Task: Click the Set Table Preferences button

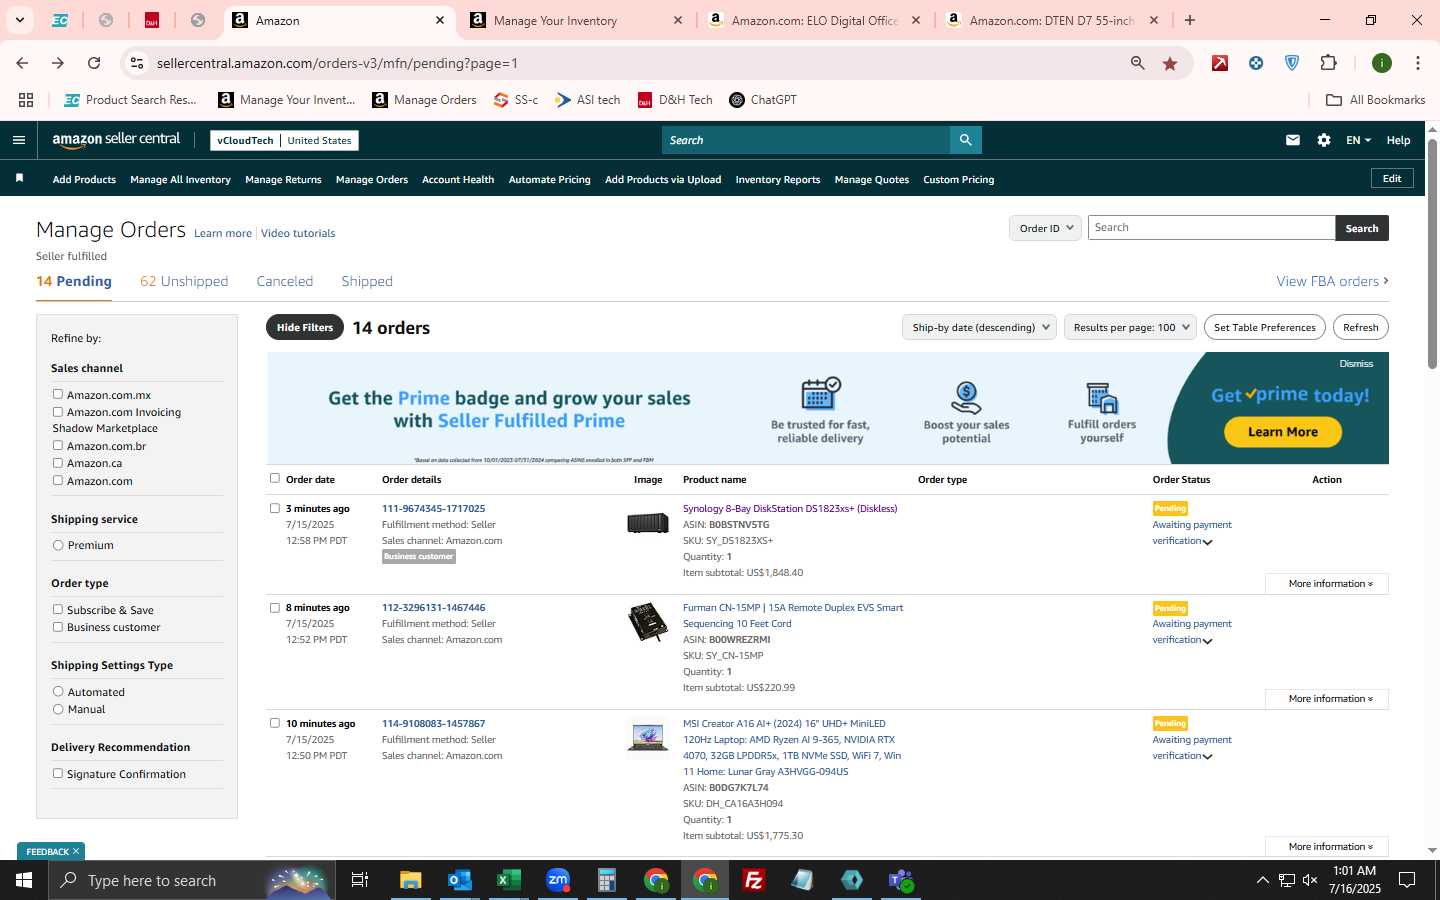Action: click(x=1265, y=327)
